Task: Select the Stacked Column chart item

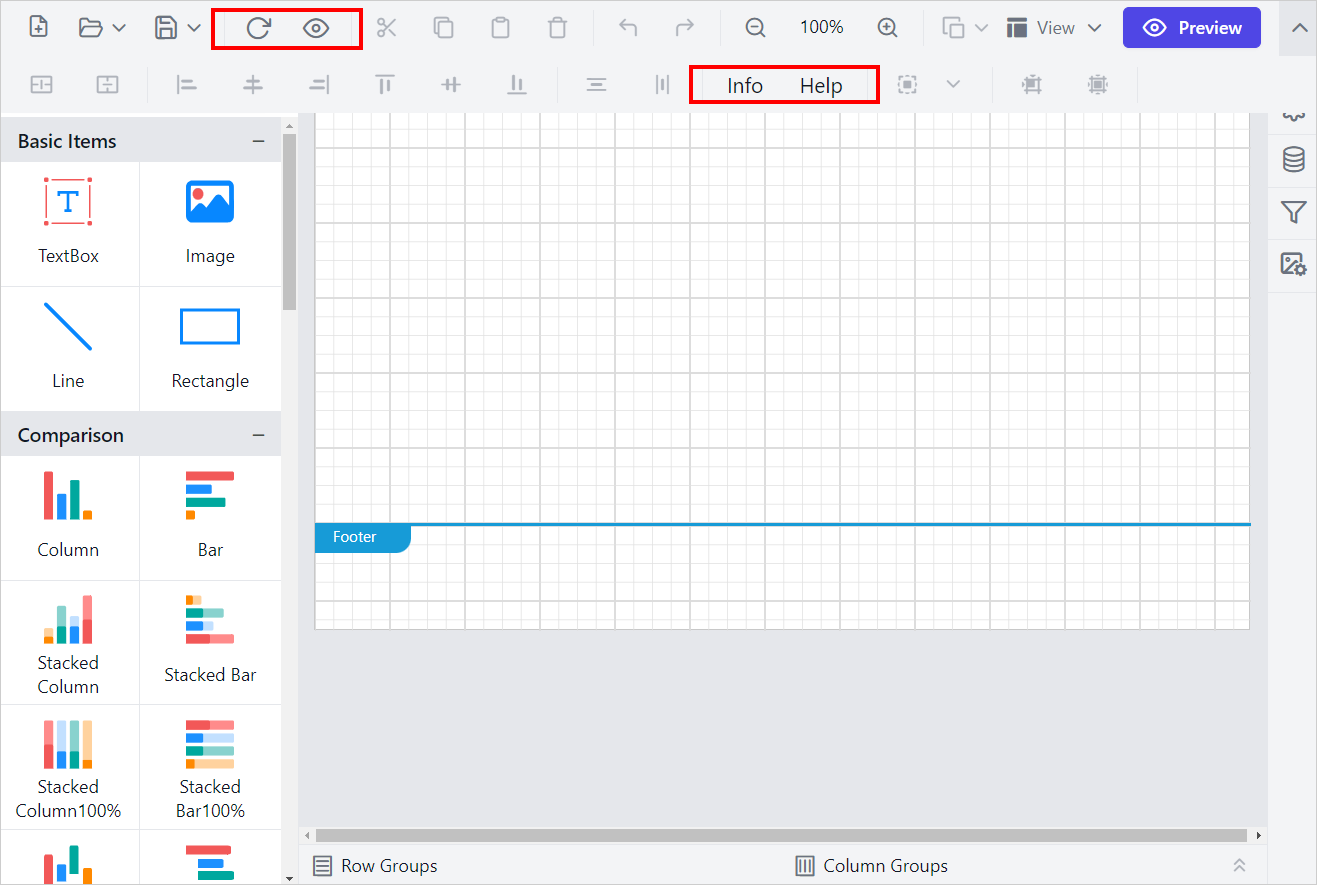Action: click(69, 643)
